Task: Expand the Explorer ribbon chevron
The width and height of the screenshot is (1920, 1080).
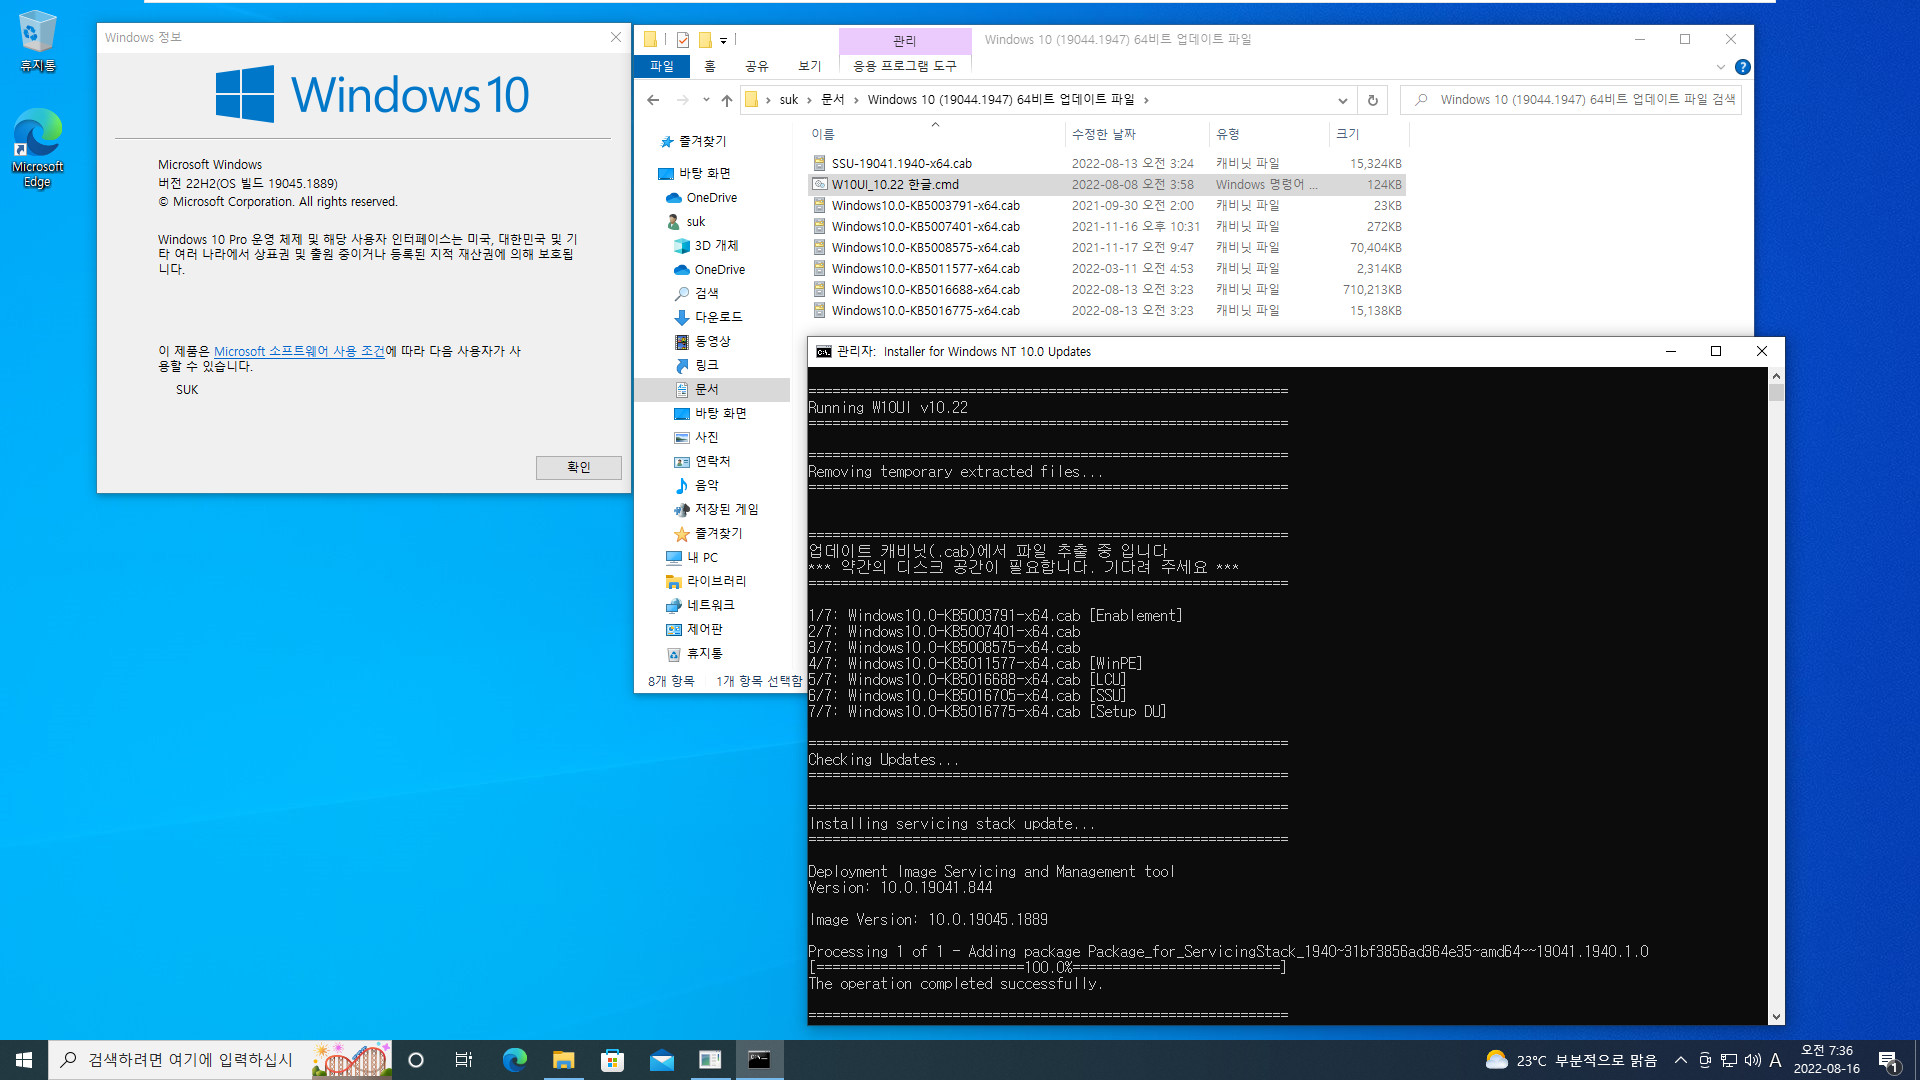Action: (x=1720, y=67)
